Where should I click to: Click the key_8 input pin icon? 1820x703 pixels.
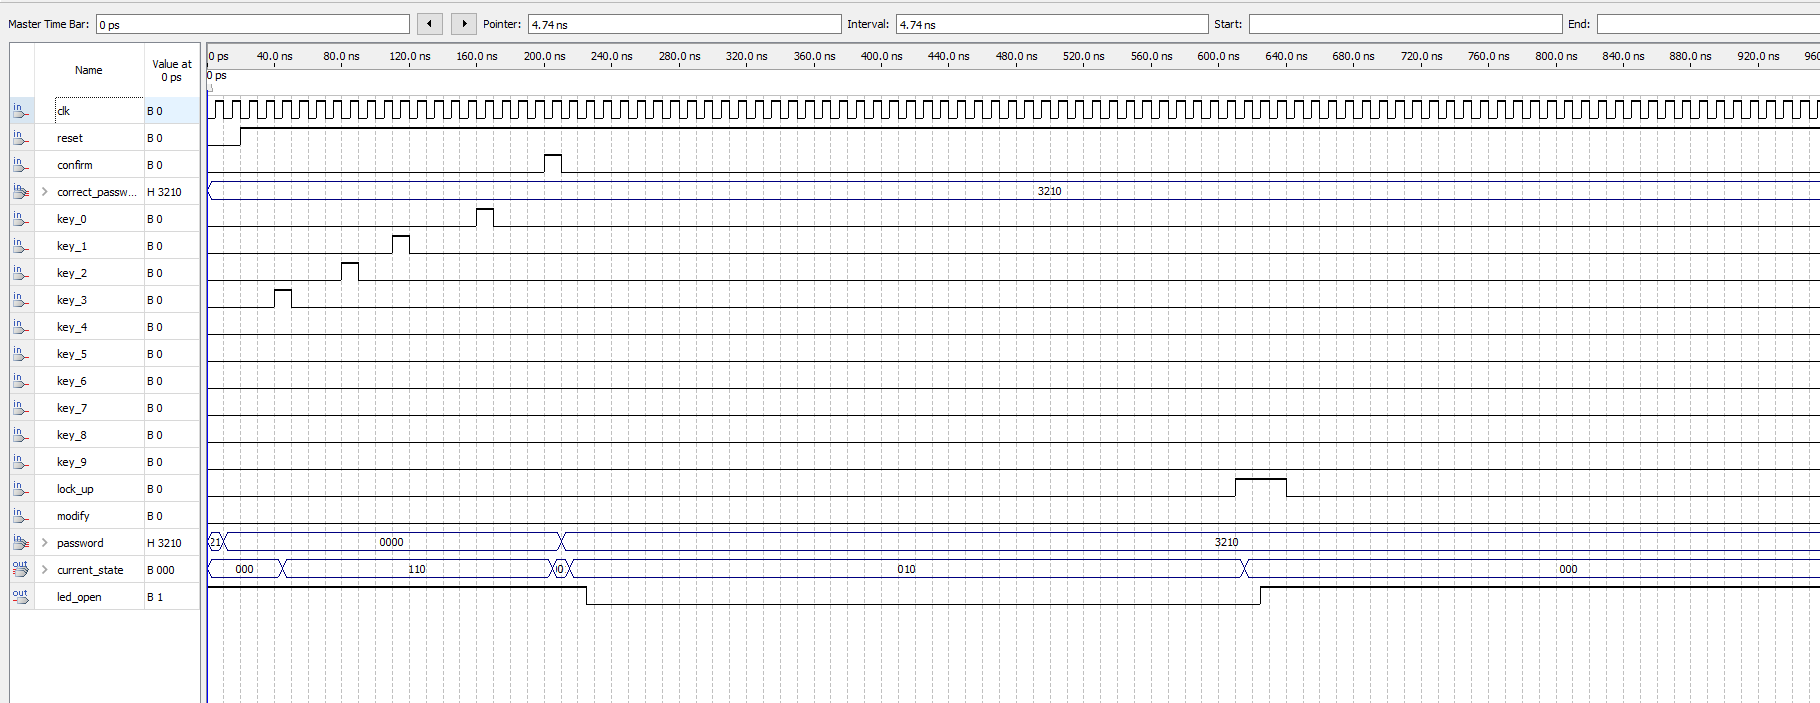tap(21, 435)
